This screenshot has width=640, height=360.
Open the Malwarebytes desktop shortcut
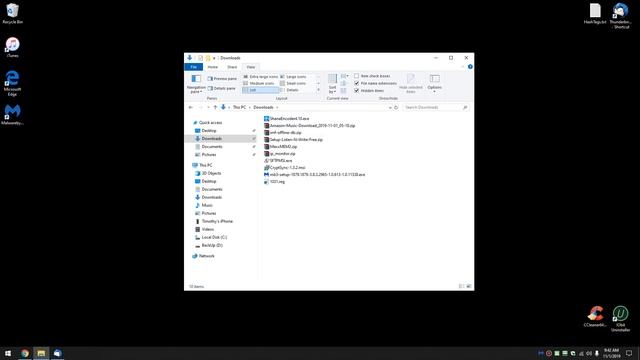click(12, 114)
